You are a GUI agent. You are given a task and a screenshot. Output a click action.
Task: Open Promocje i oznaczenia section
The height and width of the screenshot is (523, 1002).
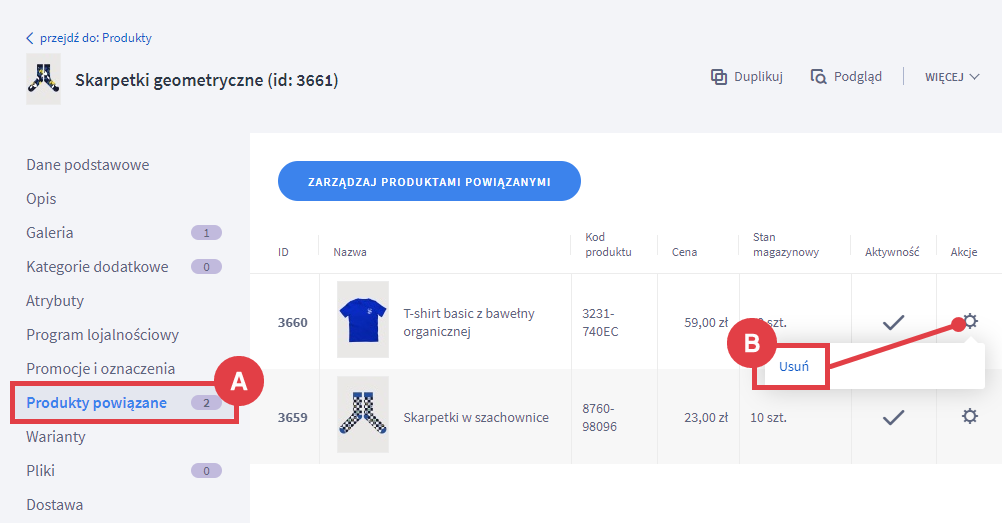100,369
